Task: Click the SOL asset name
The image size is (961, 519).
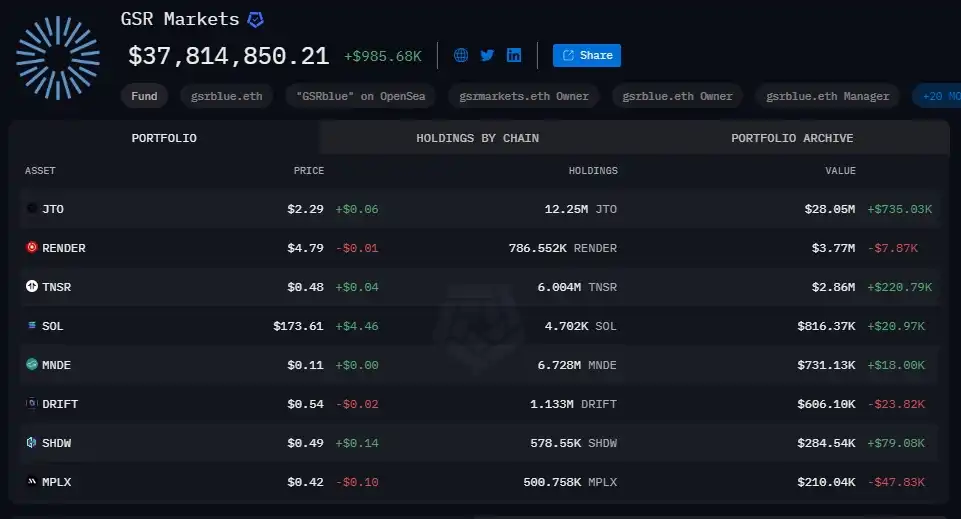Action: click(x=53, y=326)
